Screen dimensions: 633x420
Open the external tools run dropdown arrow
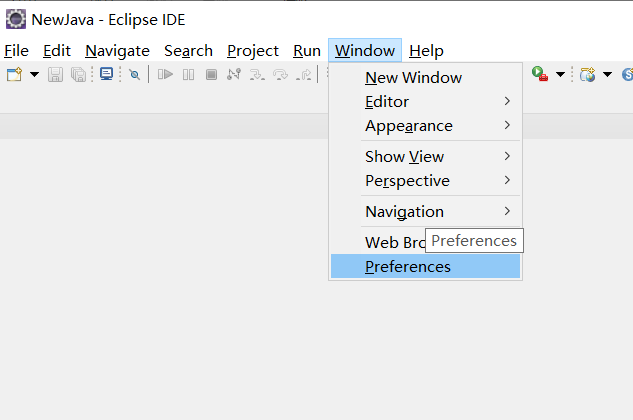tap(560, 74)
